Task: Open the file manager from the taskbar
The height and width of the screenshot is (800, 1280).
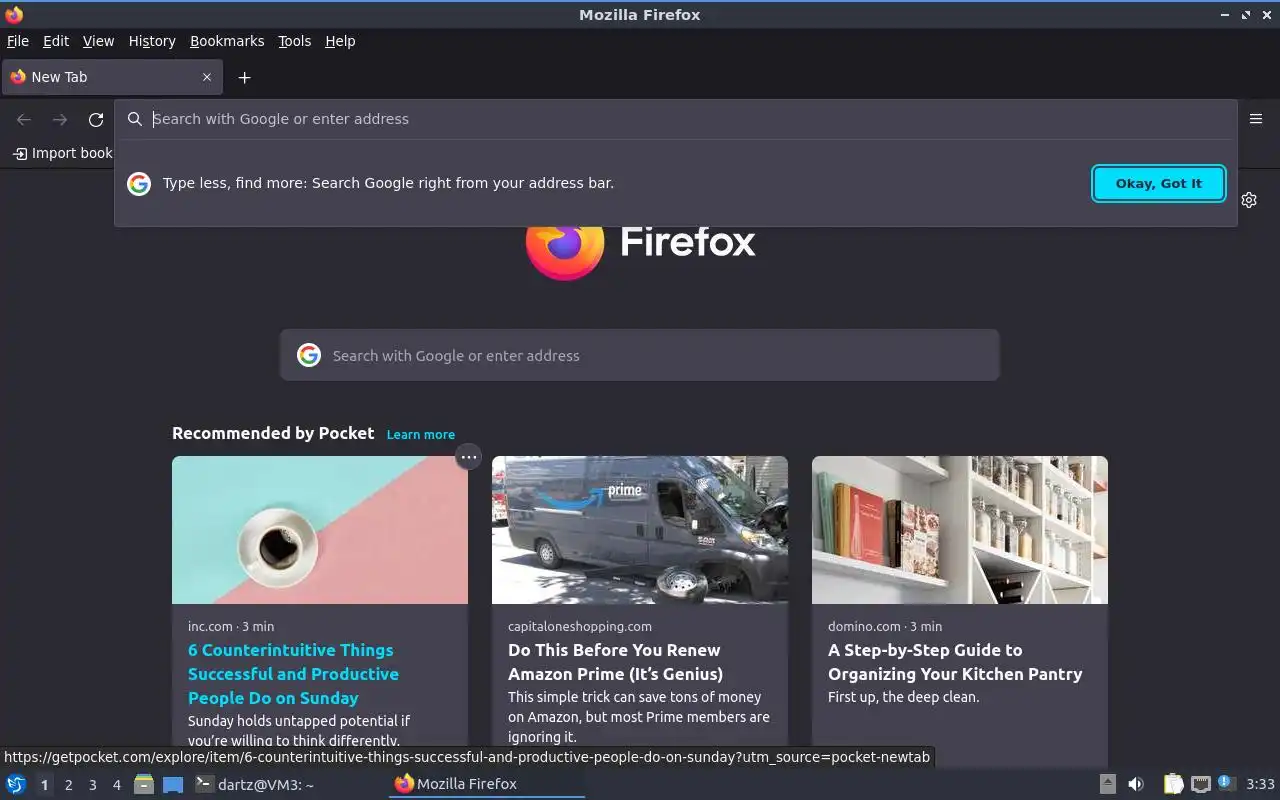Action: [144, 784]
